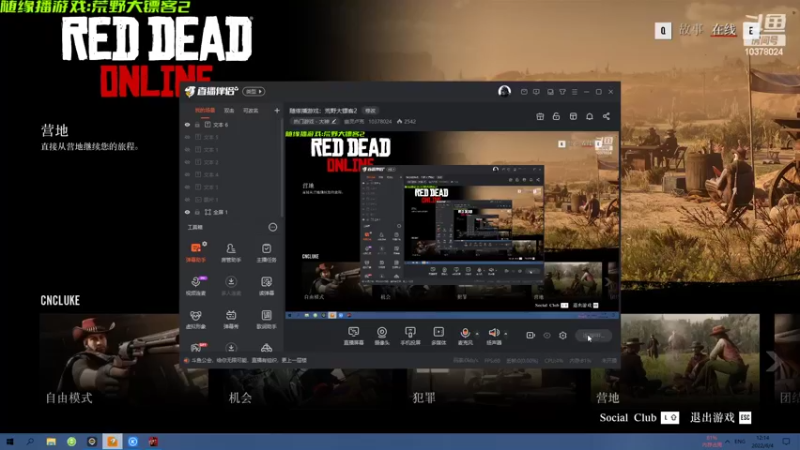The height and width of the screenshot is (450, 800).
Task: Open the 视频连麦 tool
Action: 195,286
